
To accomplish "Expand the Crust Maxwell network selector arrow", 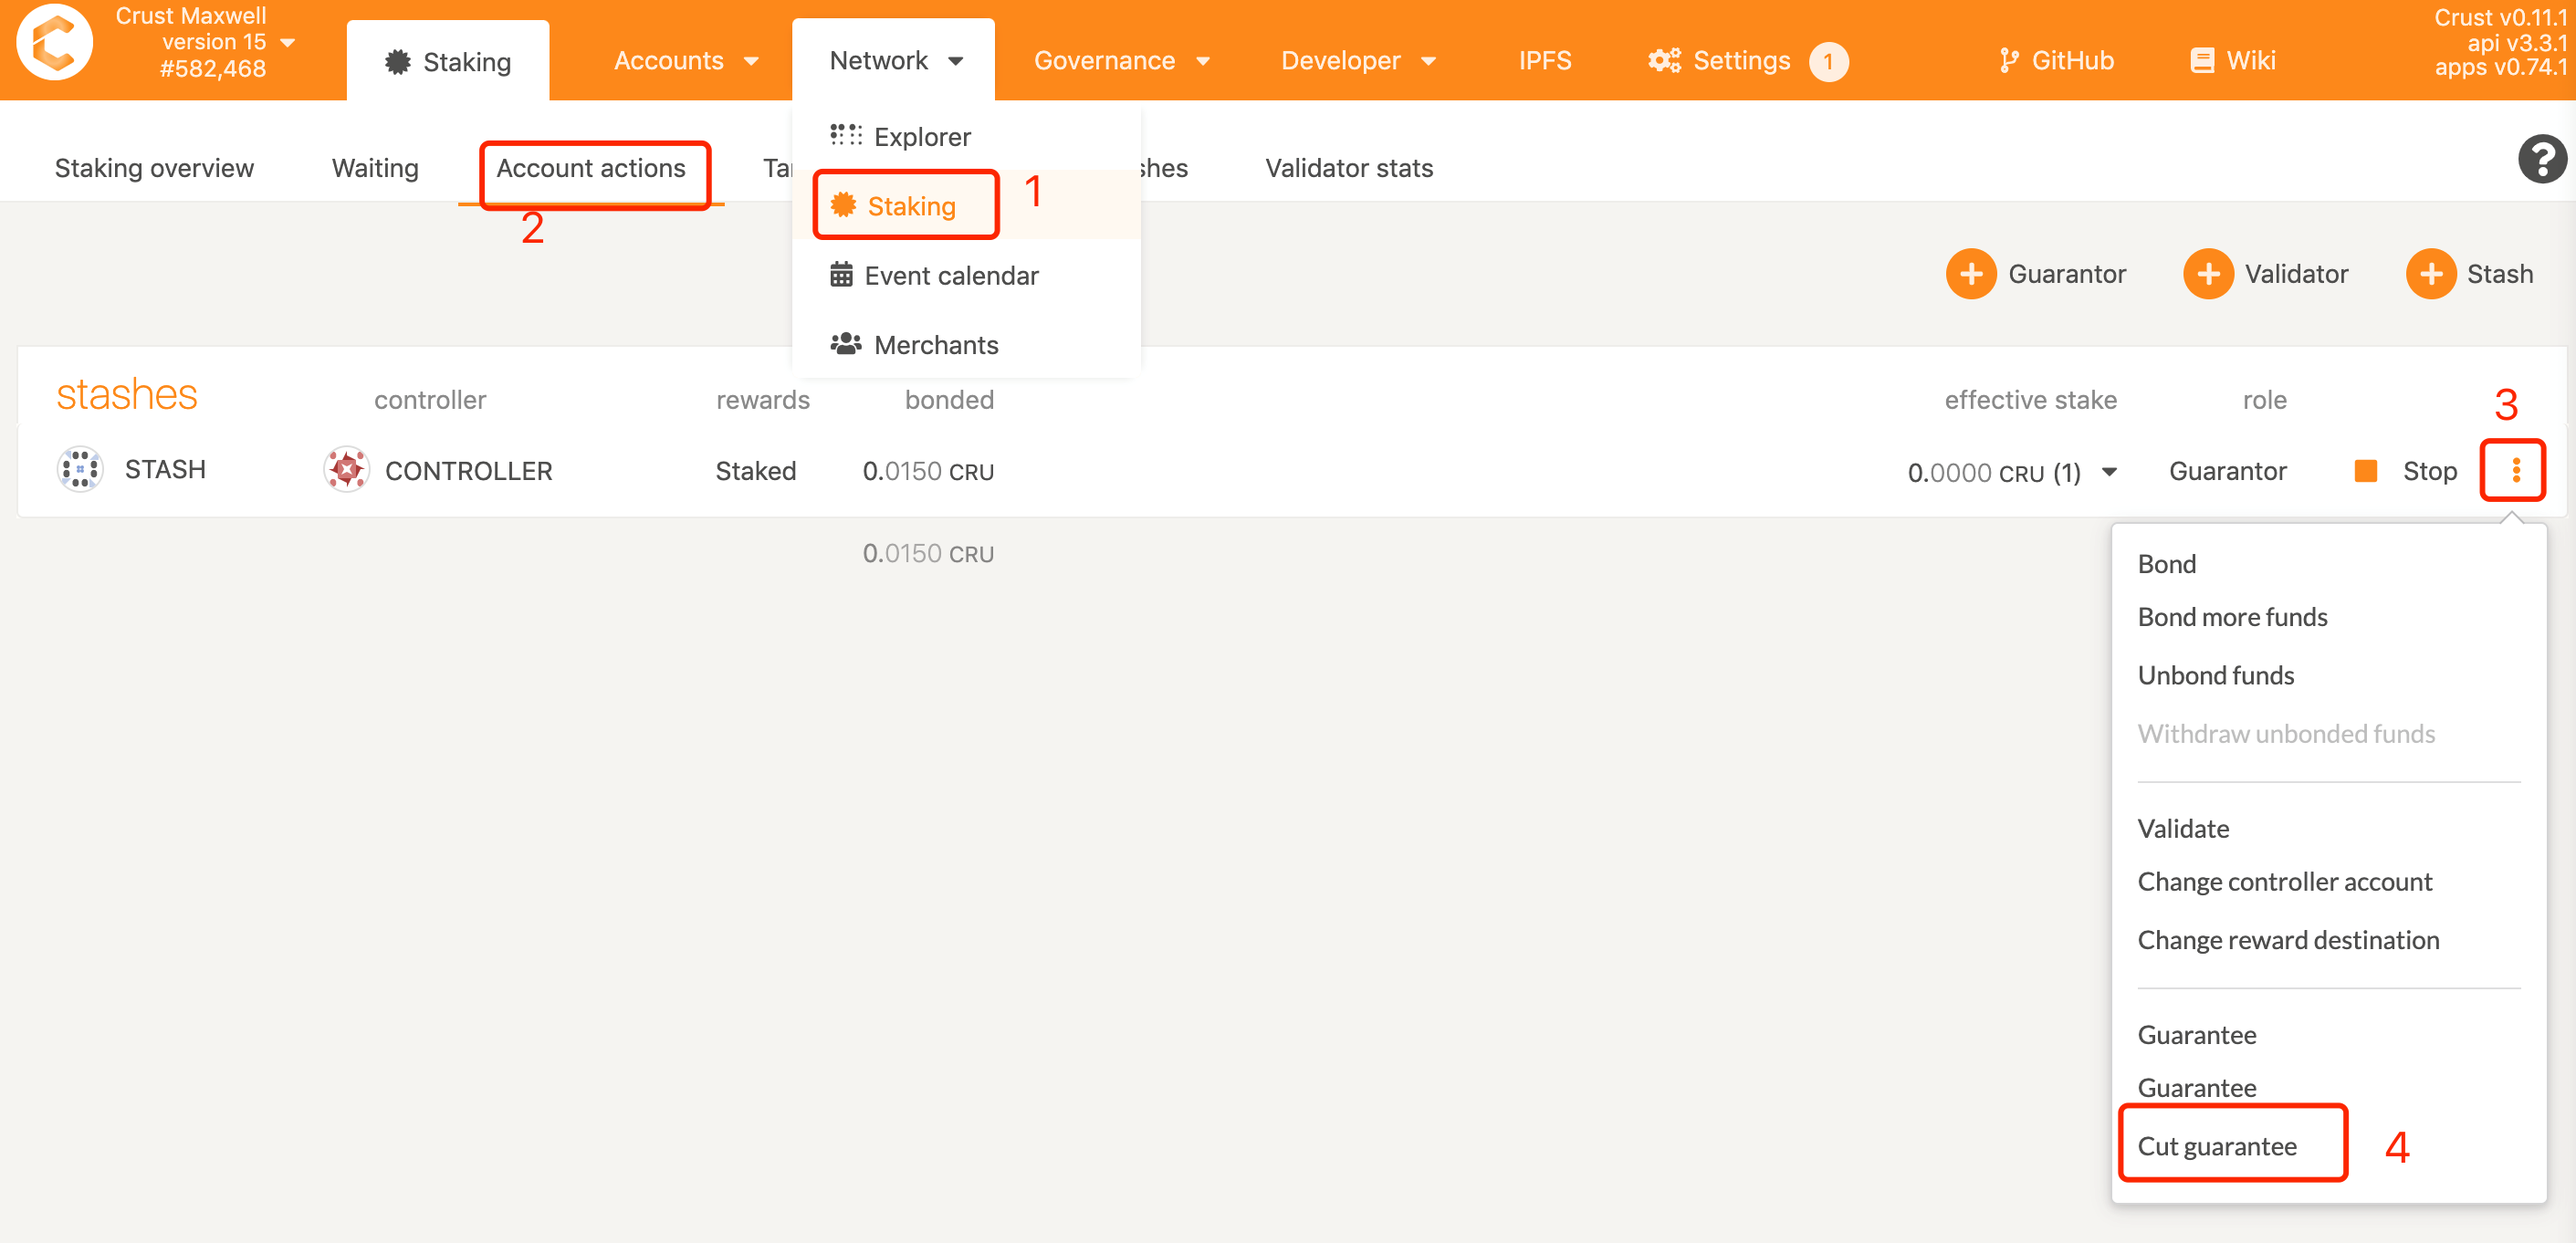I will point(288,43).
